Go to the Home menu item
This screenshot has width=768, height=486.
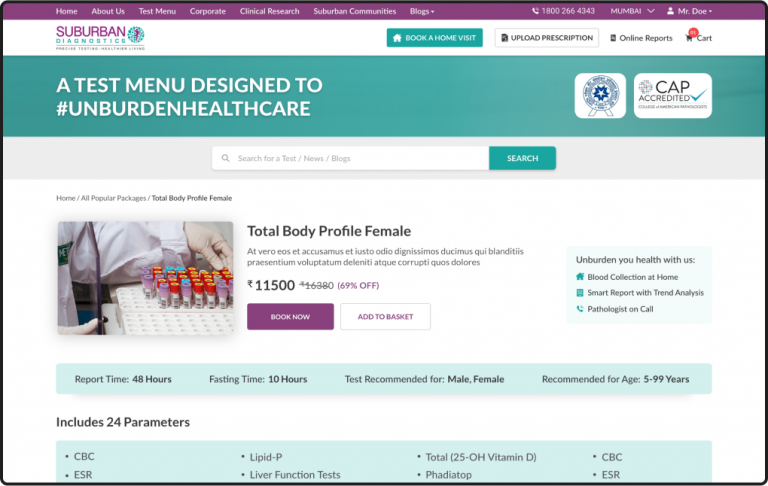67,11
